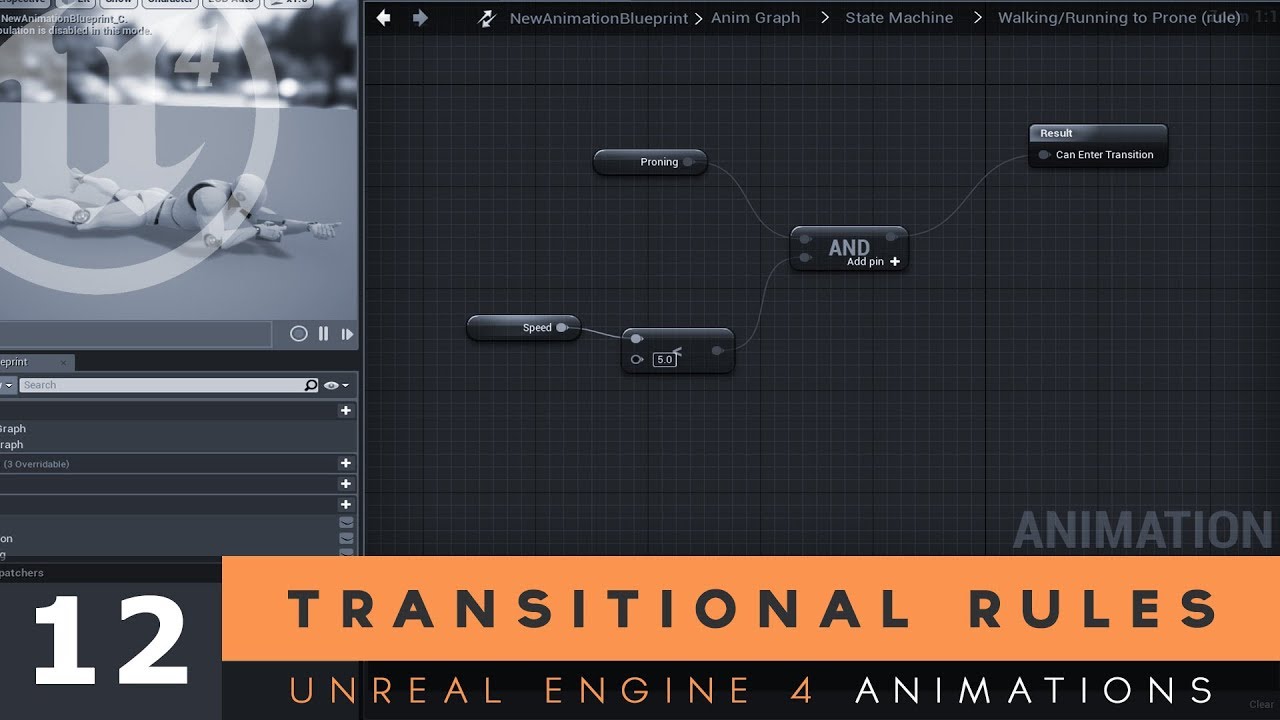Expand chevron after Anim Graph breadcrumb

[825, 18]
